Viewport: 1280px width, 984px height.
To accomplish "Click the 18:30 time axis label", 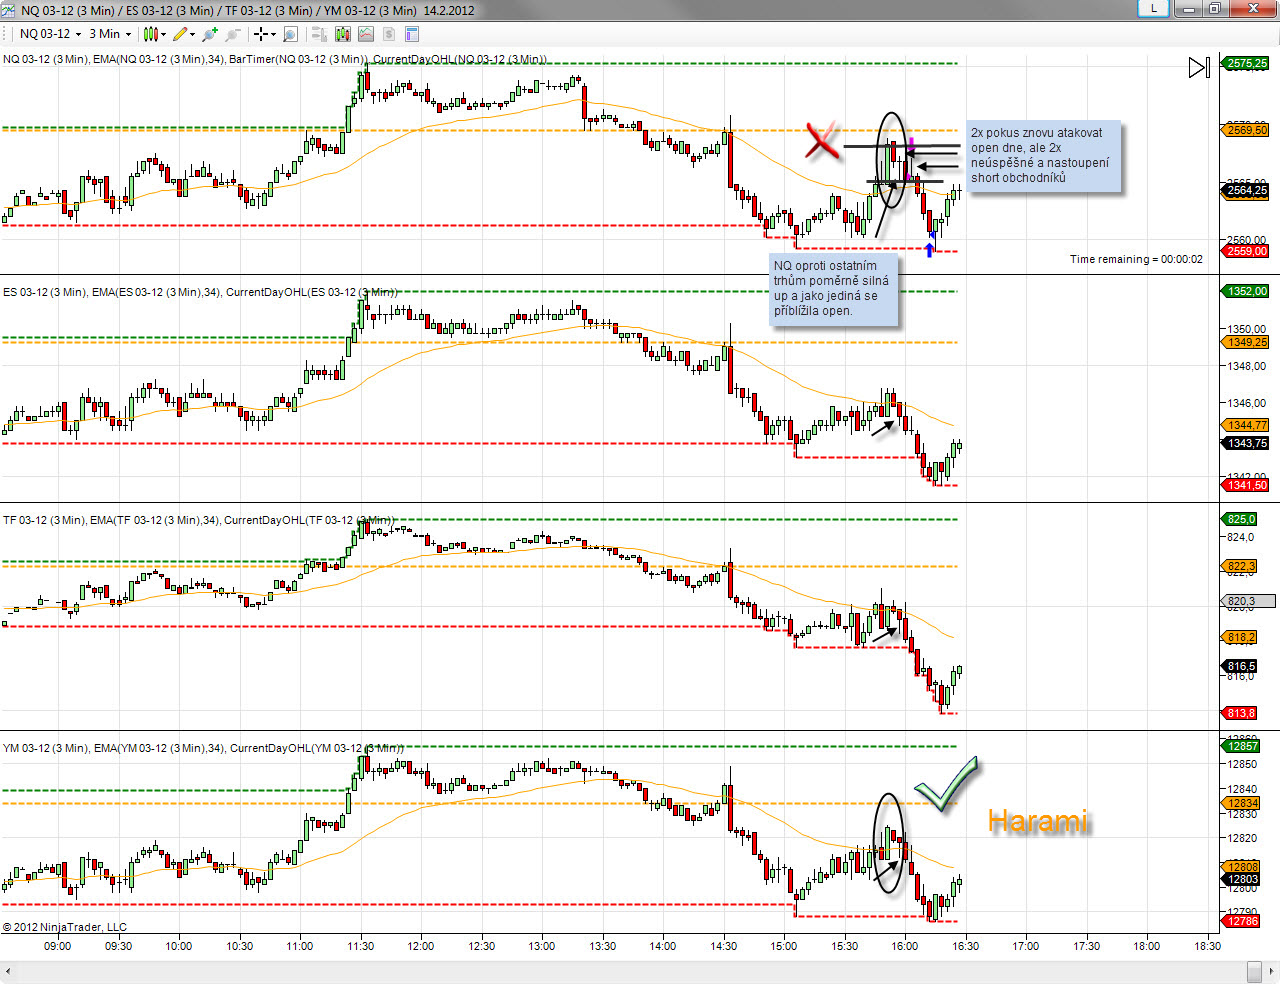I will (1208, 946).
